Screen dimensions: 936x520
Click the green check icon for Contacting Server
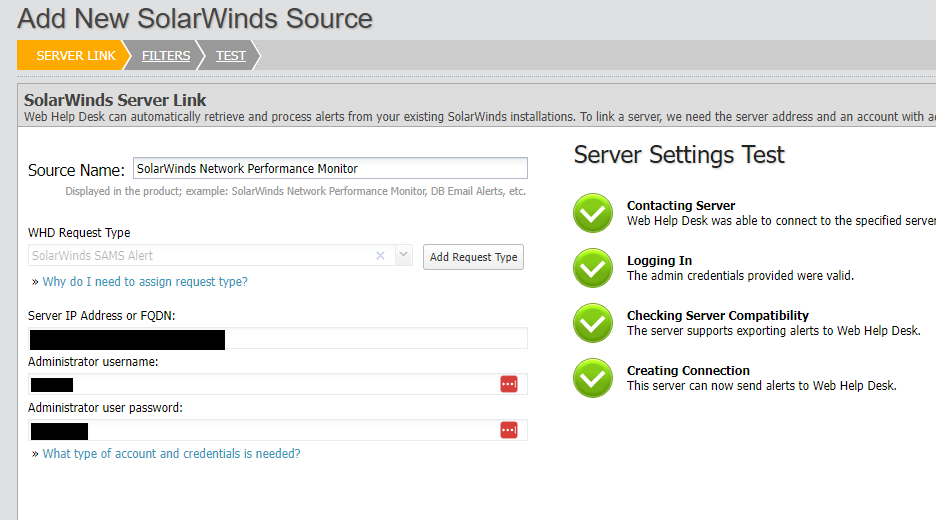coord(593,213)
